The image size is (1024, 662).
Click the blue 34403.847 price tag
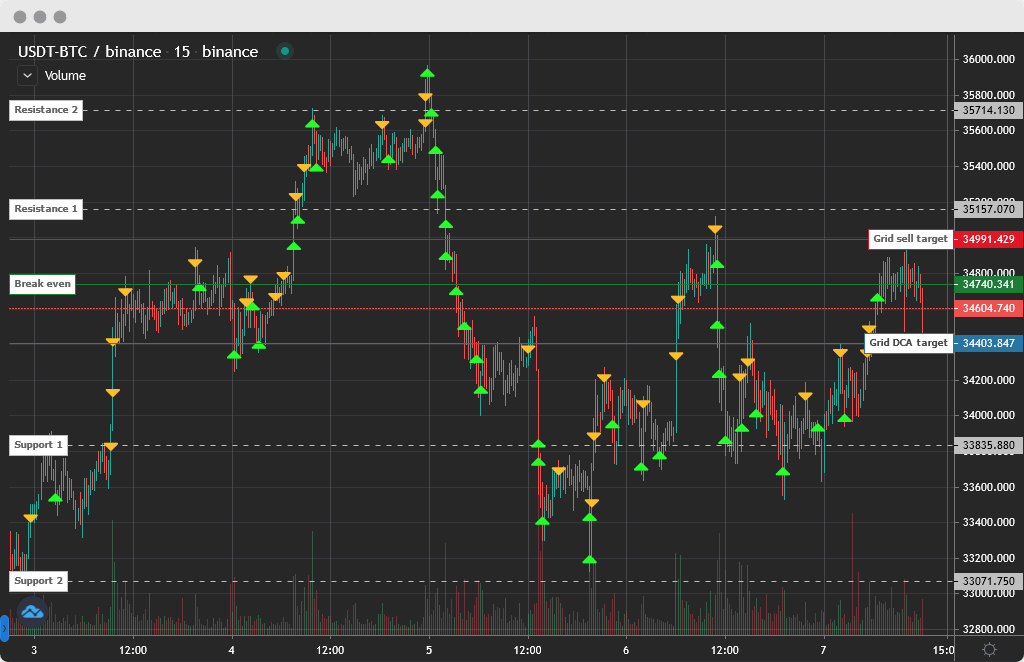[988, 343]
